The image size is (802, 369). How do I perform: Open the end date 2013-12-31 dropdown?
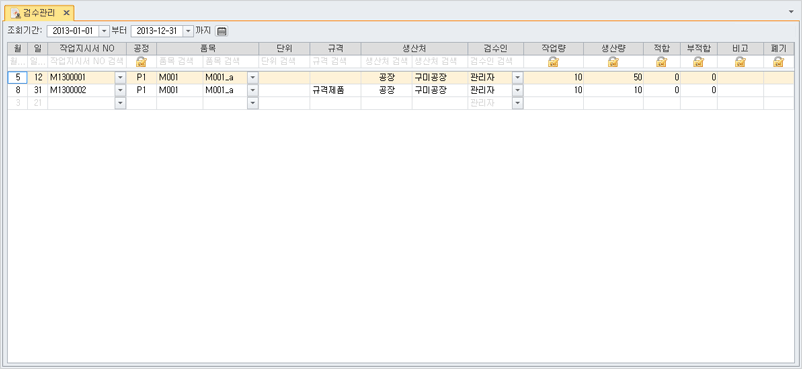(x=188, y=31)
